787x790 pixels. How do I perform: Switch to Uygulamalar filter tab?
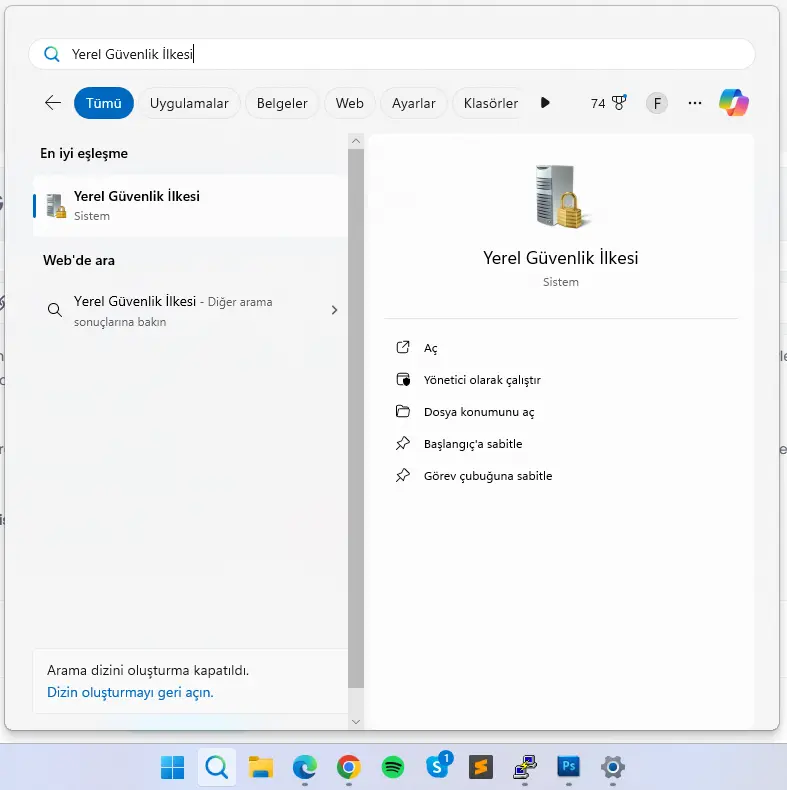pyautogui.click(x=189, y=103)
